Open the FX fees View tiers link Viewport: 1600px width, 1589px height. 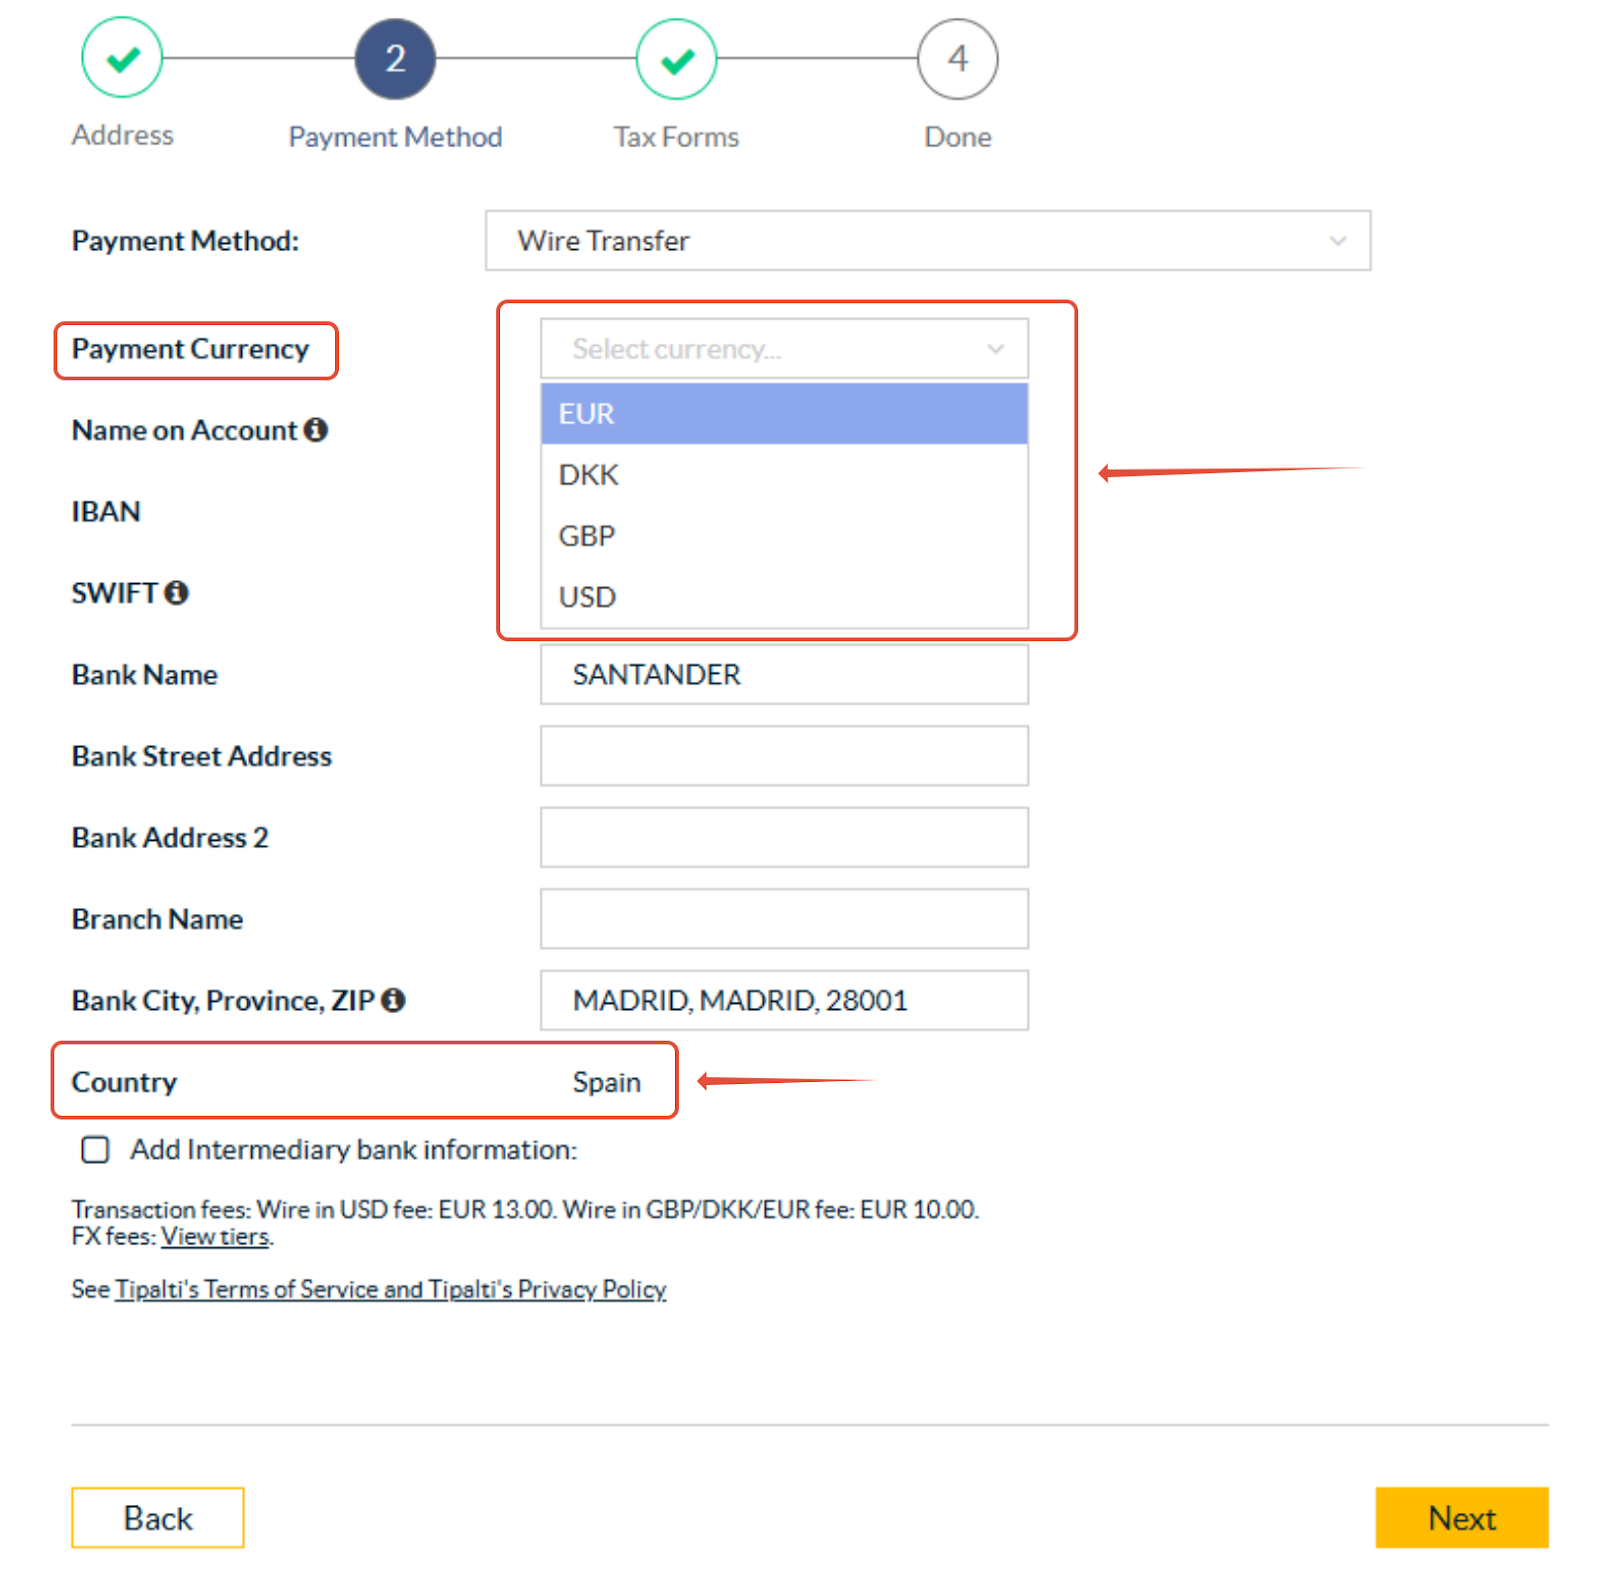[x=215, y=1237]
